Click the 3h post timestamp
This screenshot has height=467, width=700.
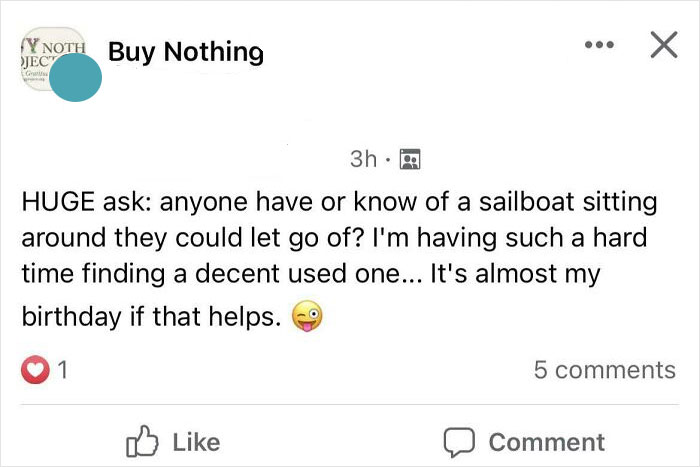coord(363,159)
